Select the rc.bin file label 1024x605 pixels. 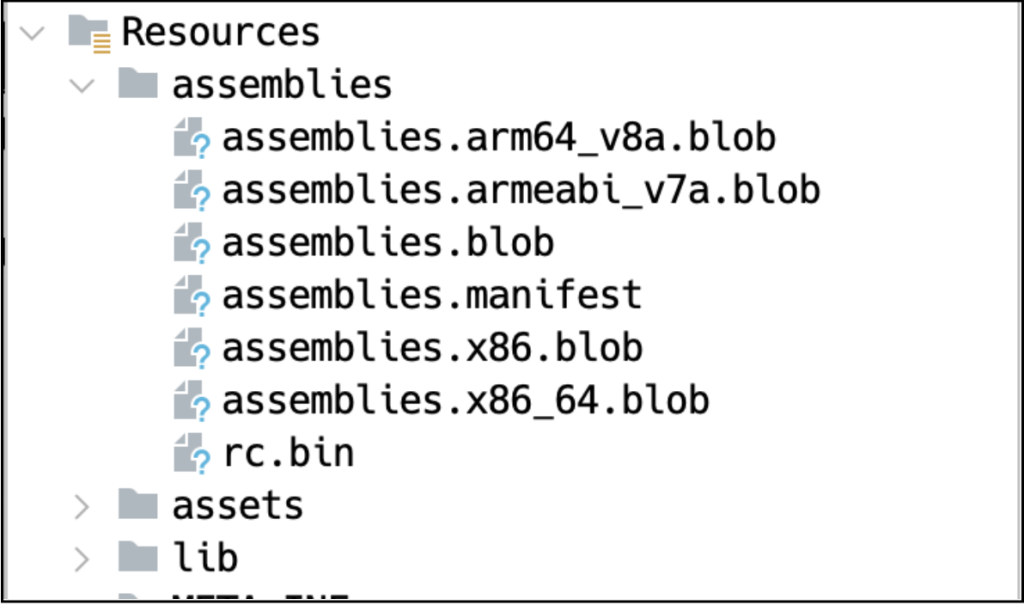point(288,453)
